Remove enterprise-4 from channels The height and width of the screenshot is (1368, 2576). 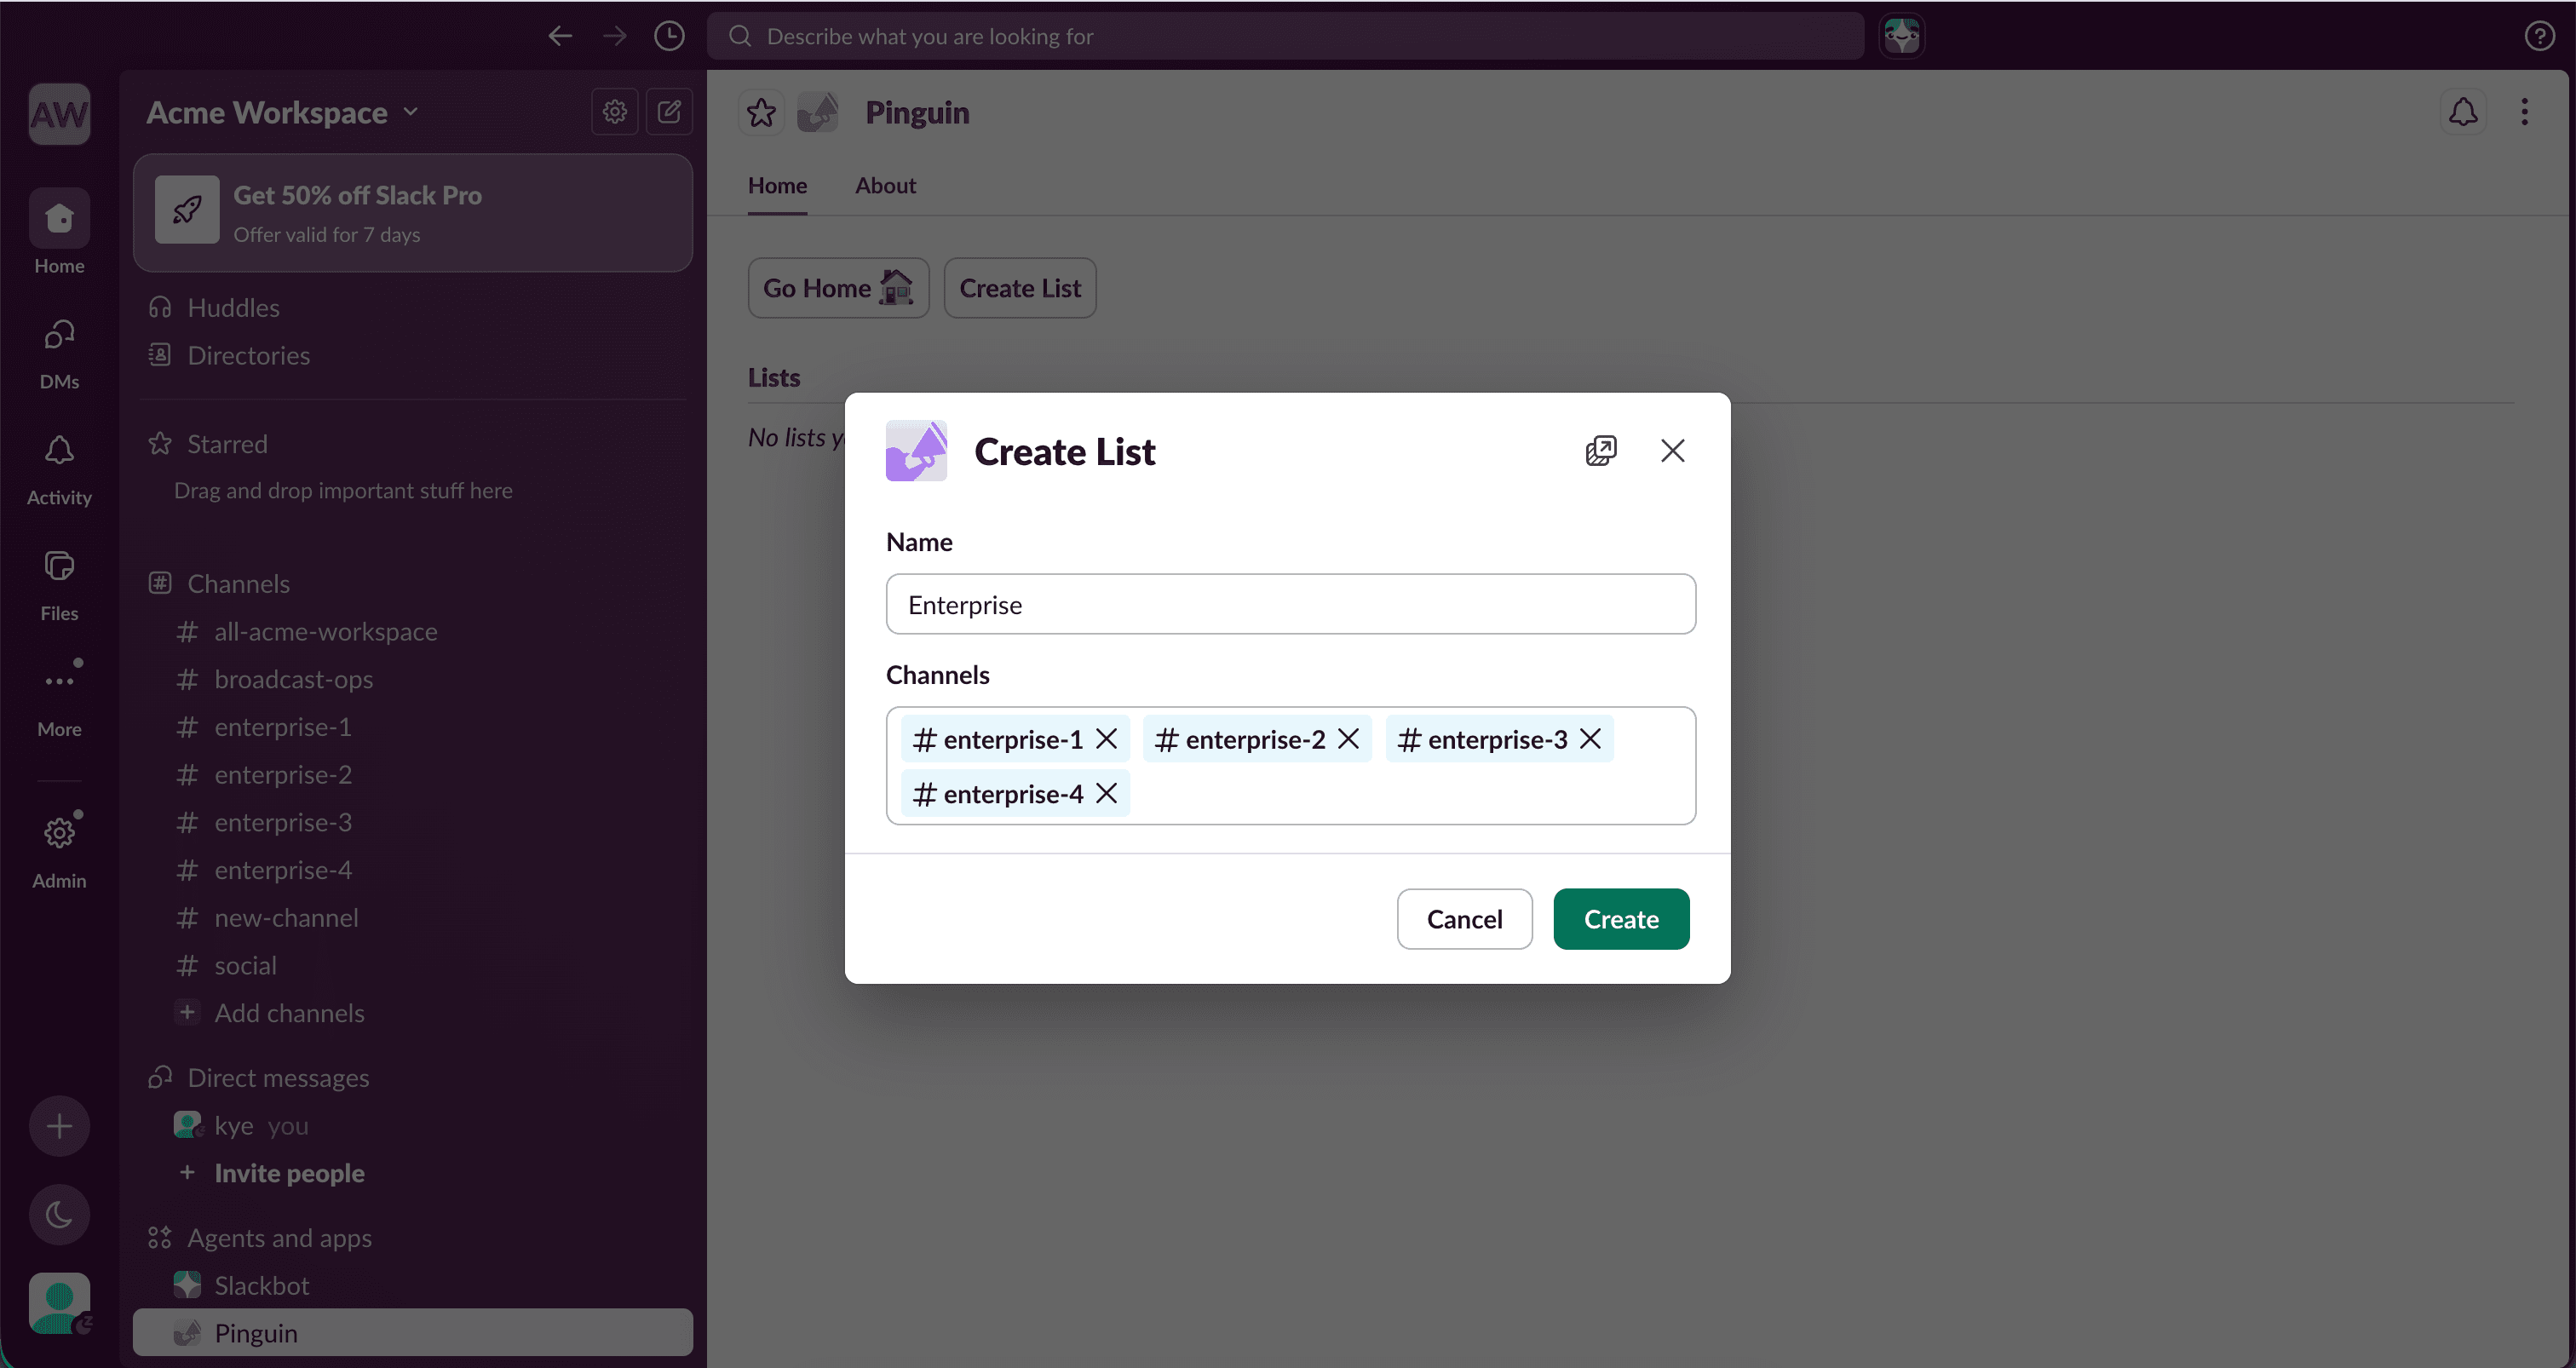pos(1106,793)
